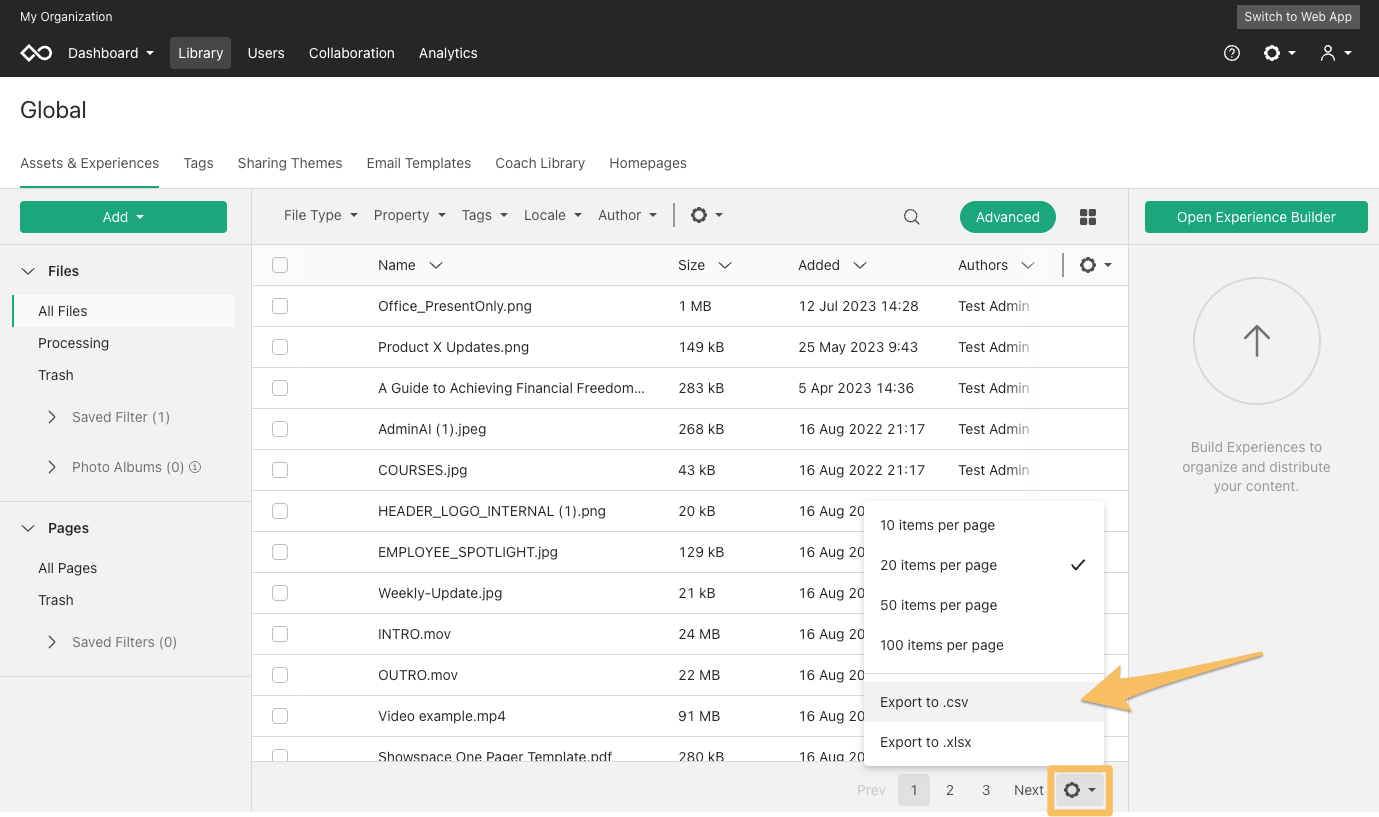1379x817 pixels.
Task: Go to page 2
Action: (x=950, y=790)
